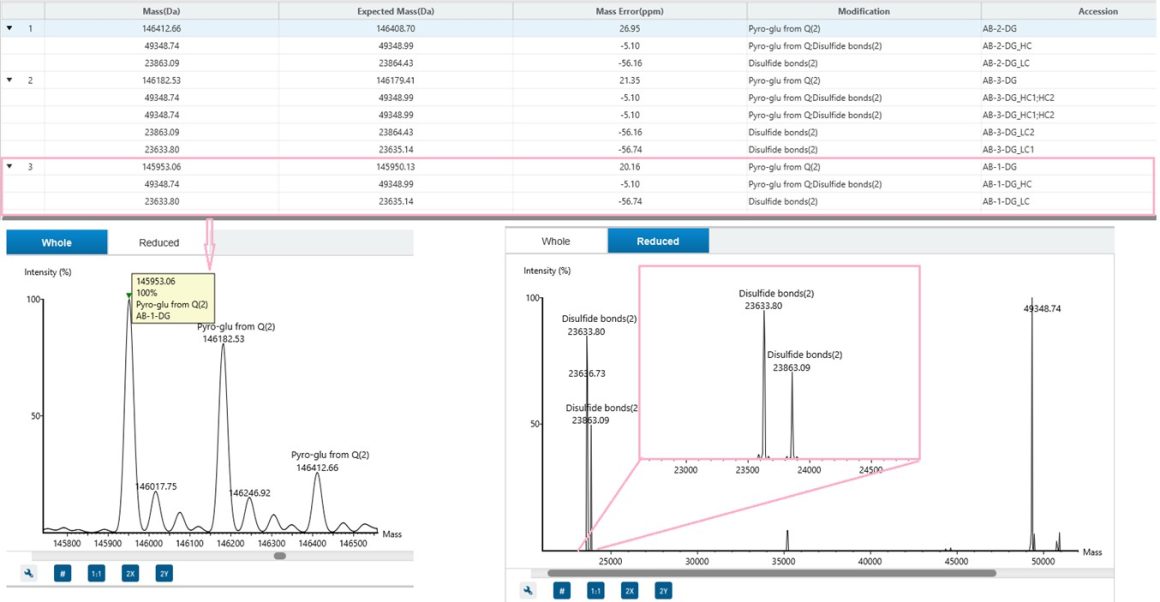Open the wrench settings icon below the Reduced spectrum

point(527,590)
